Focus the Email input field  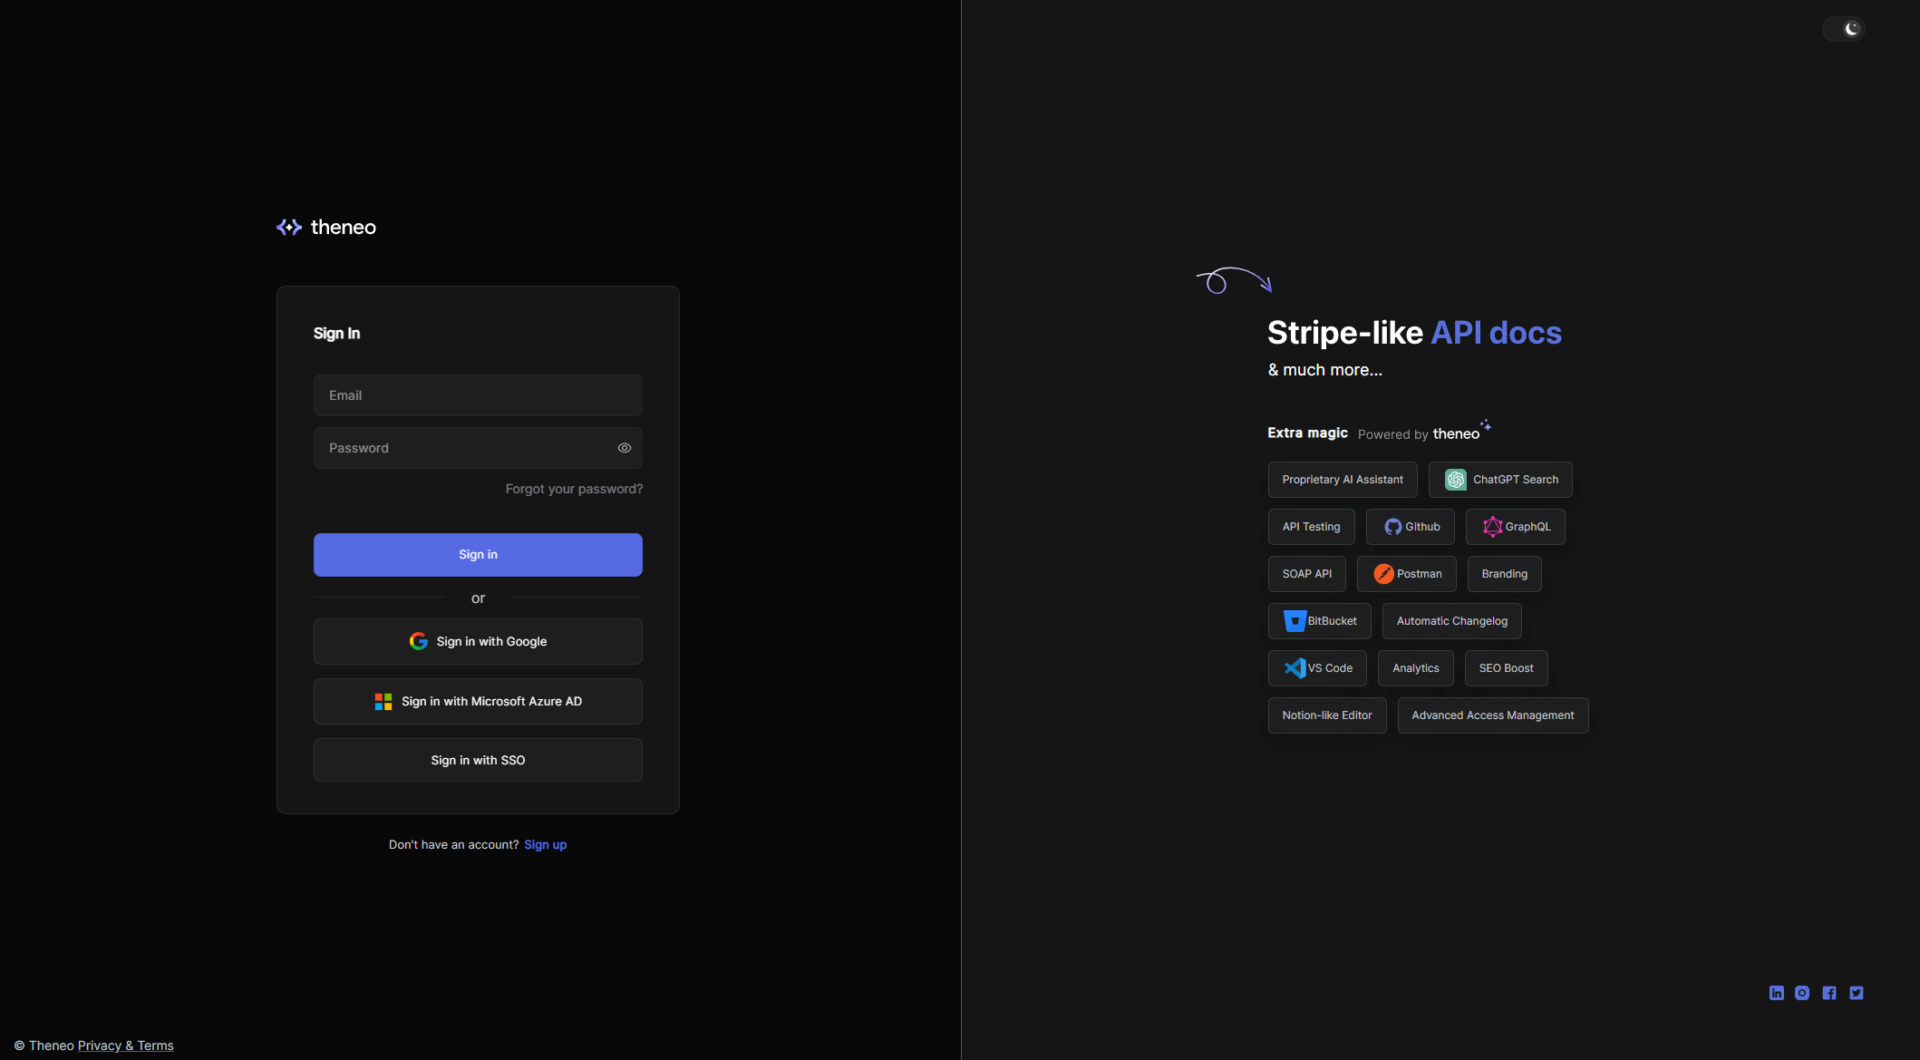478,396
